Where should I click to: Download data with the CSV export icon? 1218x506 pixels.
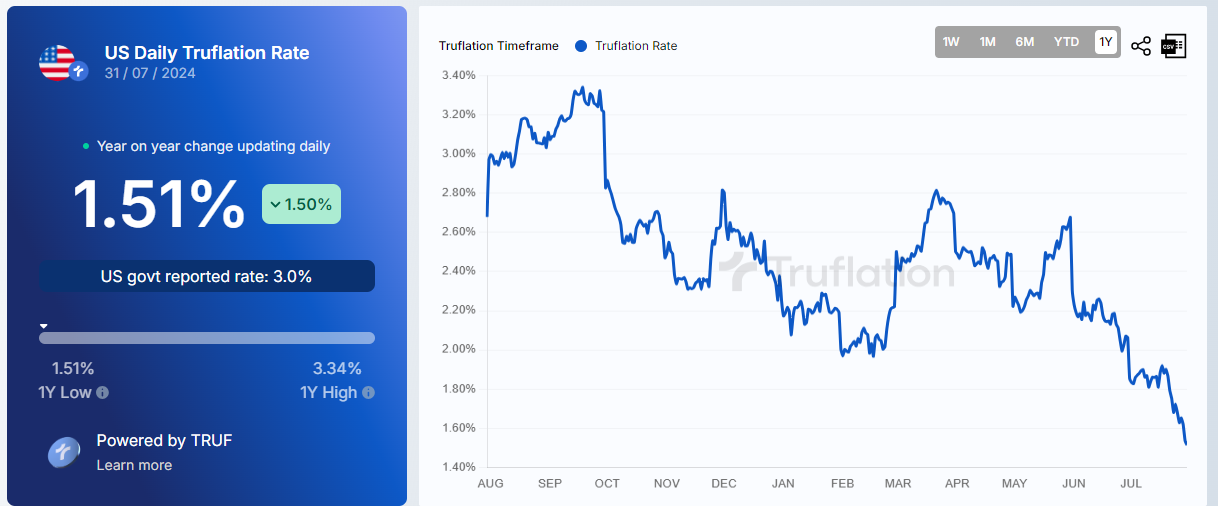tap(1173, 45)
